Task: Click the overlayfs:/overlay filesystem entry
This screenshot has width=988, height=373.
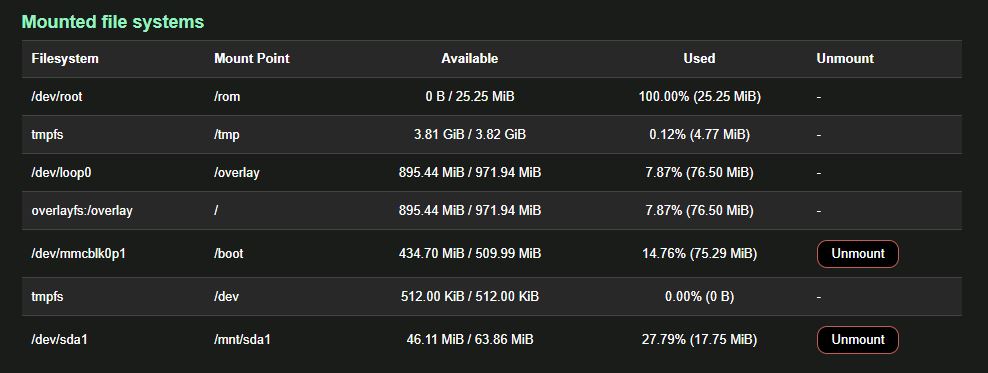Action: point(82,210)
